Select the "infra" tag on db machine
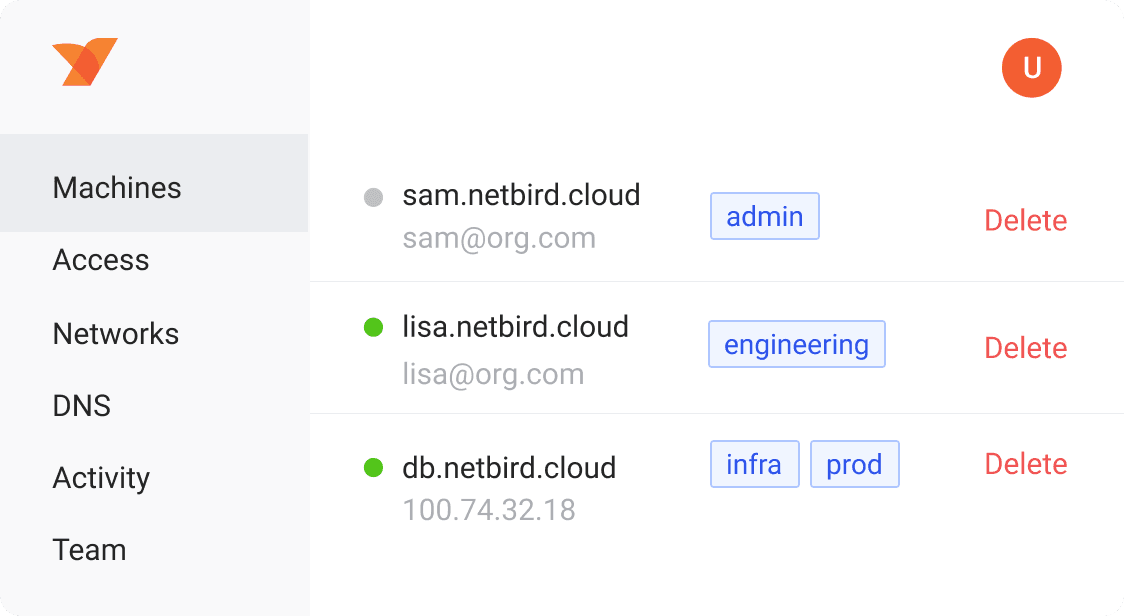1124x616 pixels. coord(754,464)
